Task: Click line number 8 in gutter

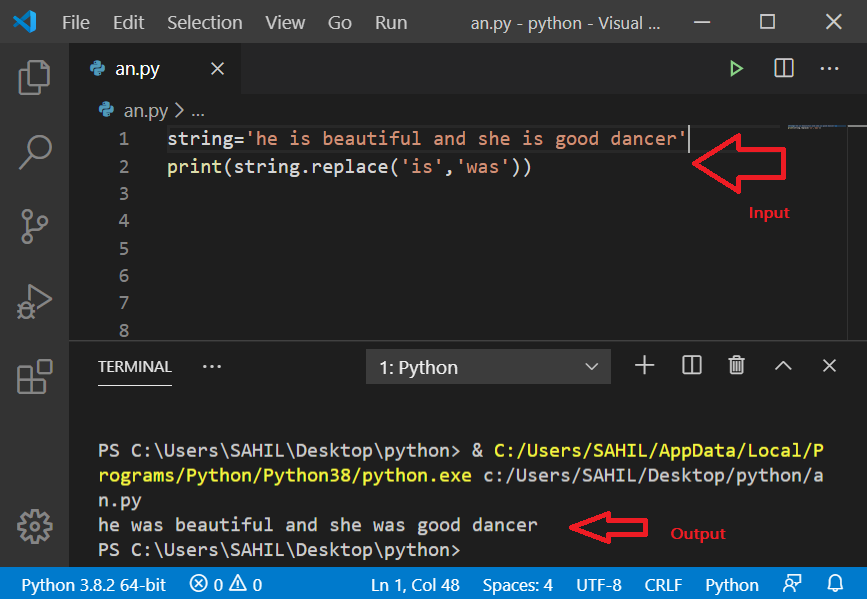Action: [x=124, y=330]
